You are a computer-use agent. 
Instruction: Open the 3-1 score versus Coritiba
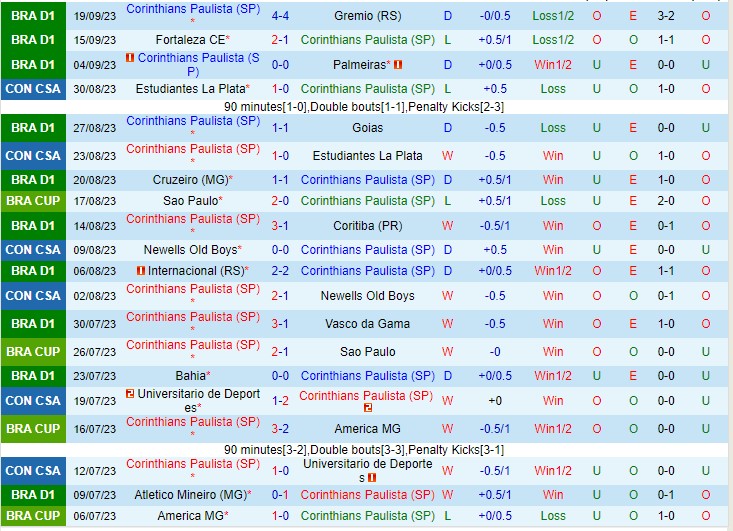pyautogui.click(x=280, y=226)
